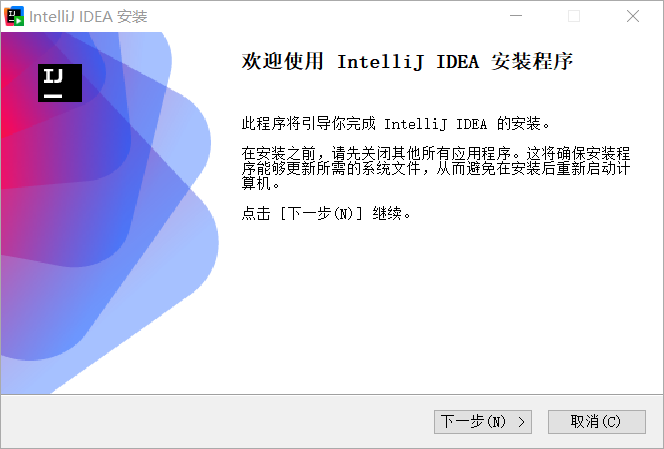Click the greyed-out maximize window button
This screenshot has width=664, height=449.
(x=574, y=16)
